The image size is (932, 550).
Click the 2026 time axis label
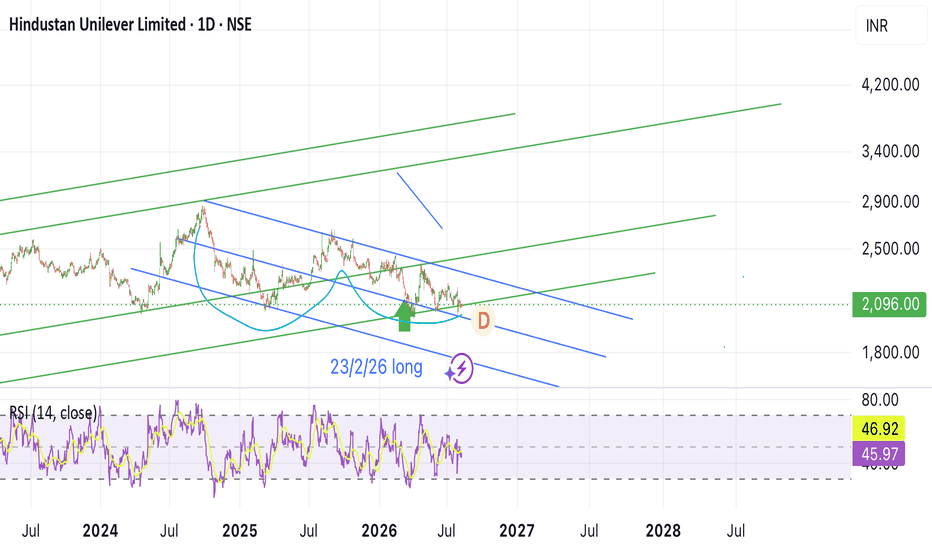pyautogui.click(x=379, y=530)
